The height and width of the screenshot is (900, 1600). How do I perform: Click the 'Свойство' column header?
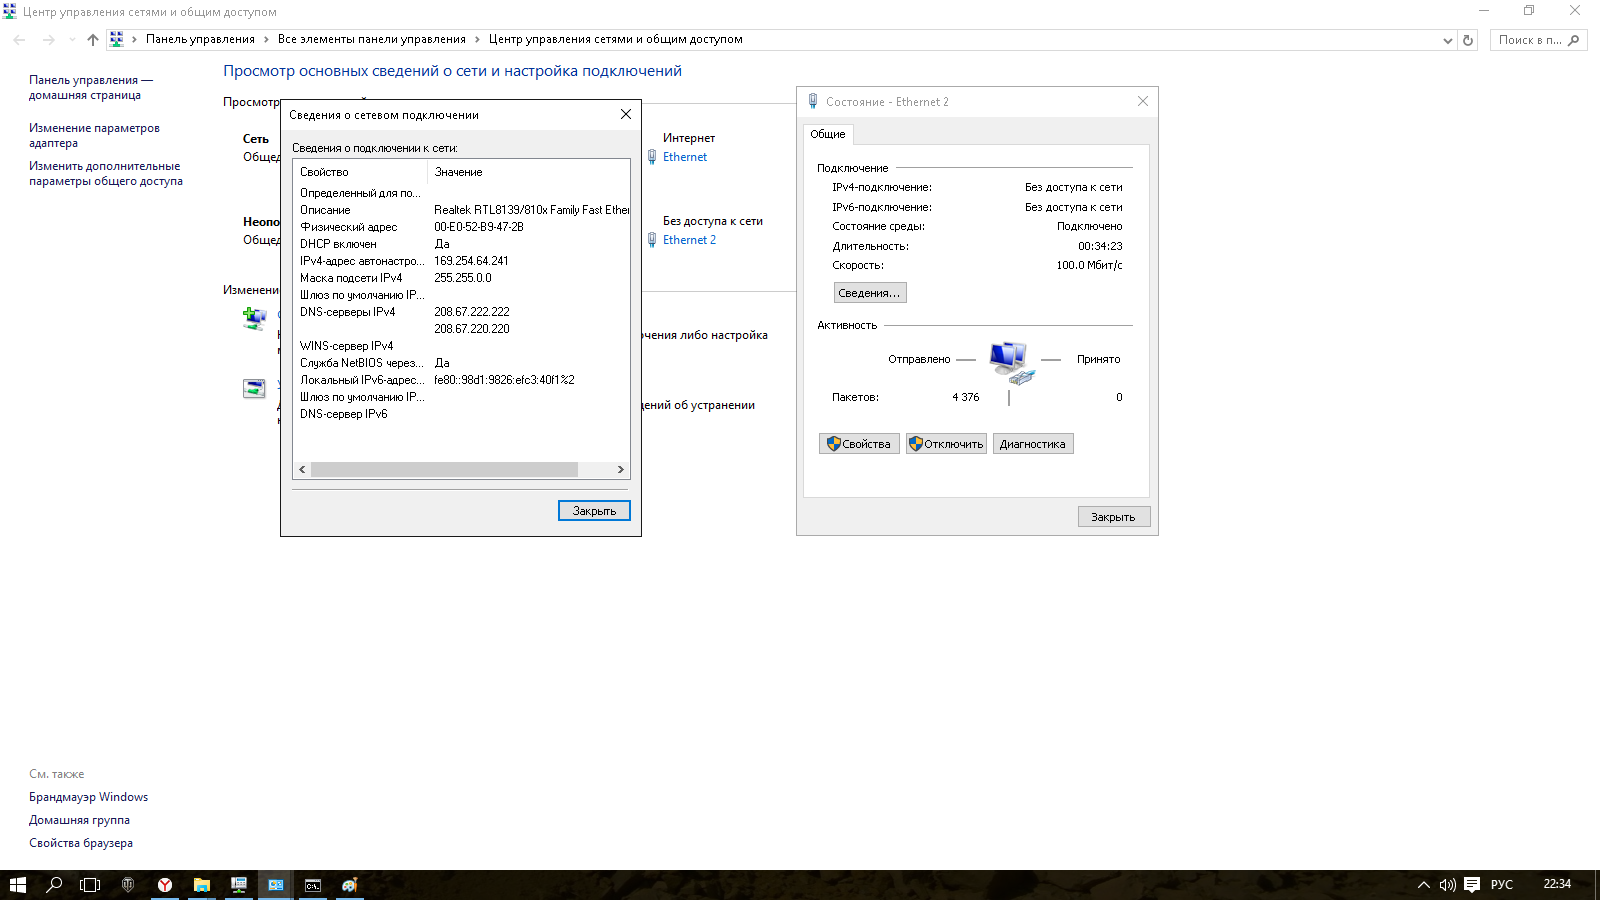pos(361,172)
